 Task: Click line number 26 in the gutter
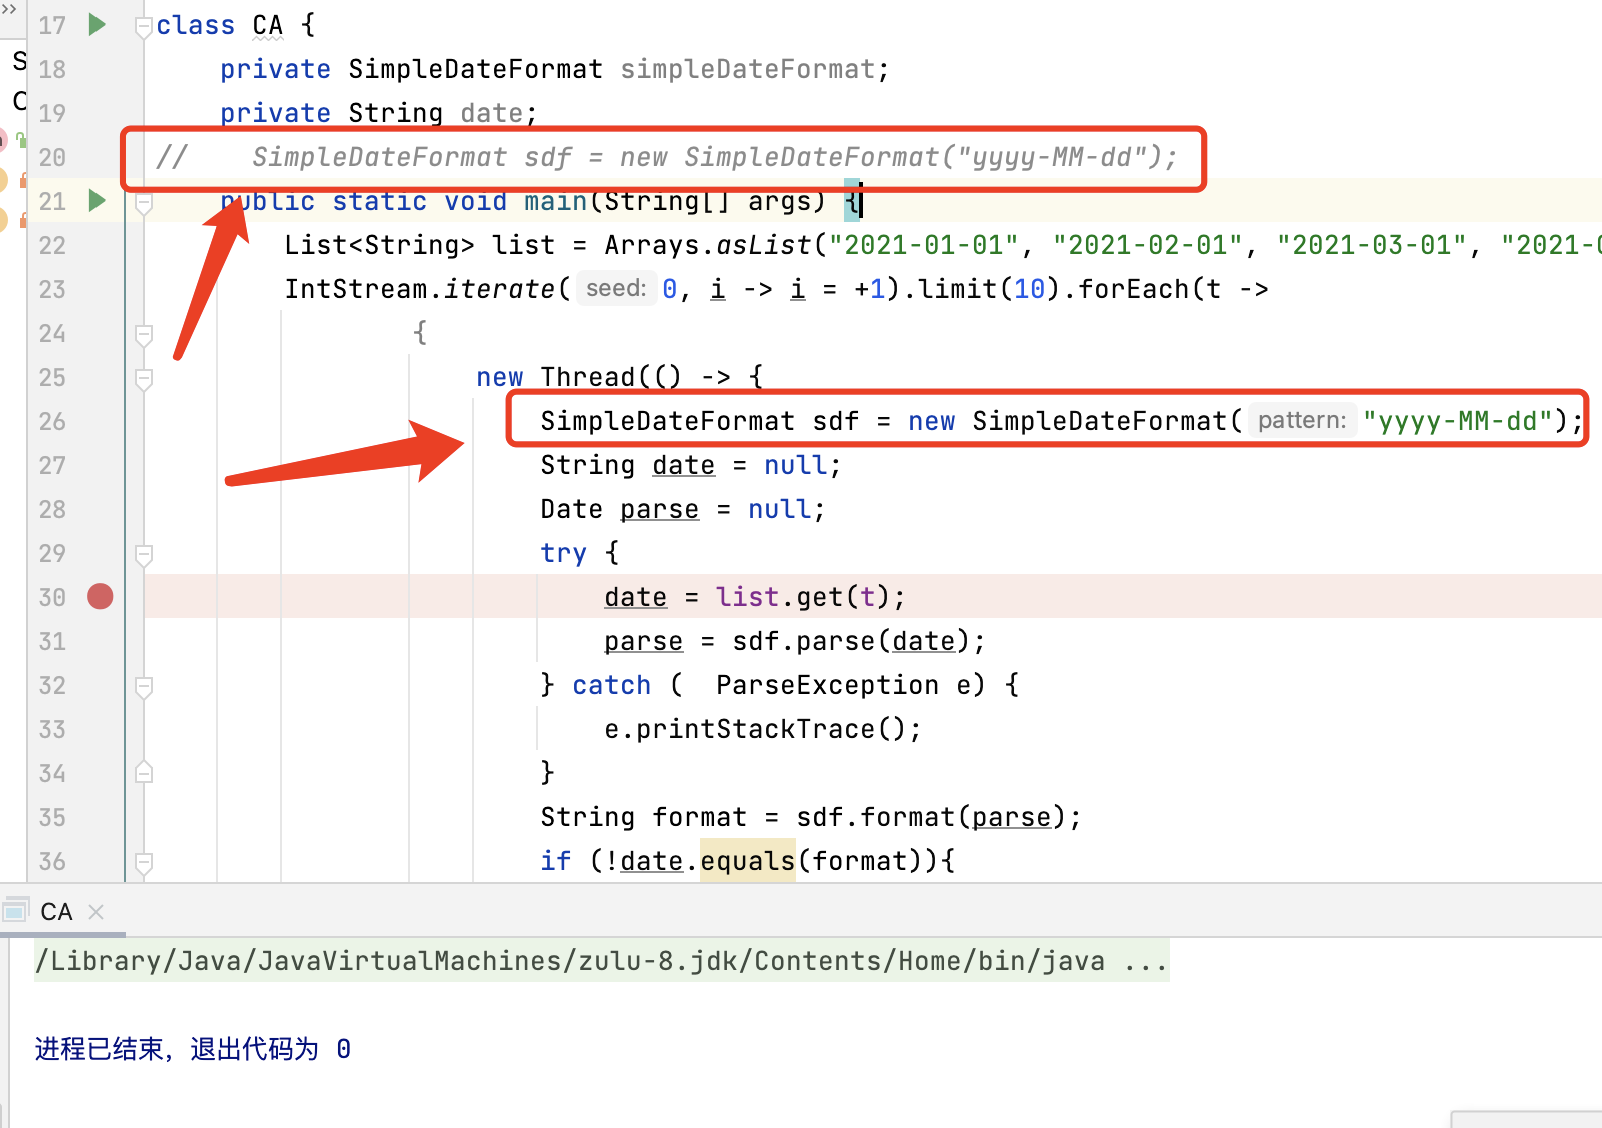pos(52,422)
